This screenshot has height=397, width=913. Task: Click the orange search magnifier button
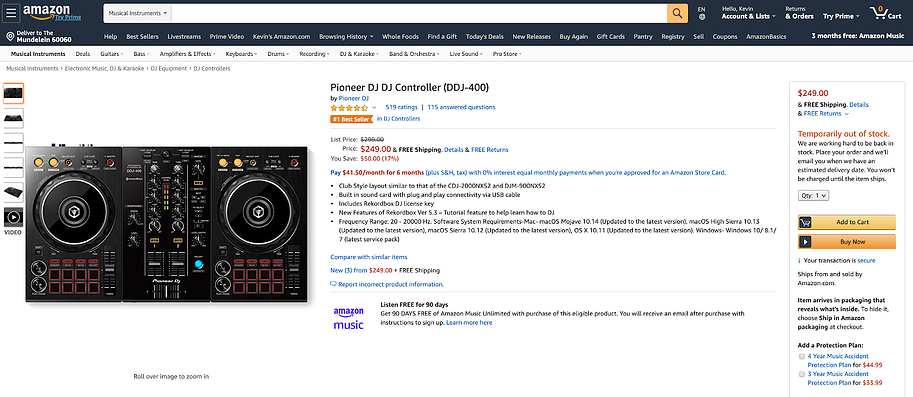pos(677,13)
